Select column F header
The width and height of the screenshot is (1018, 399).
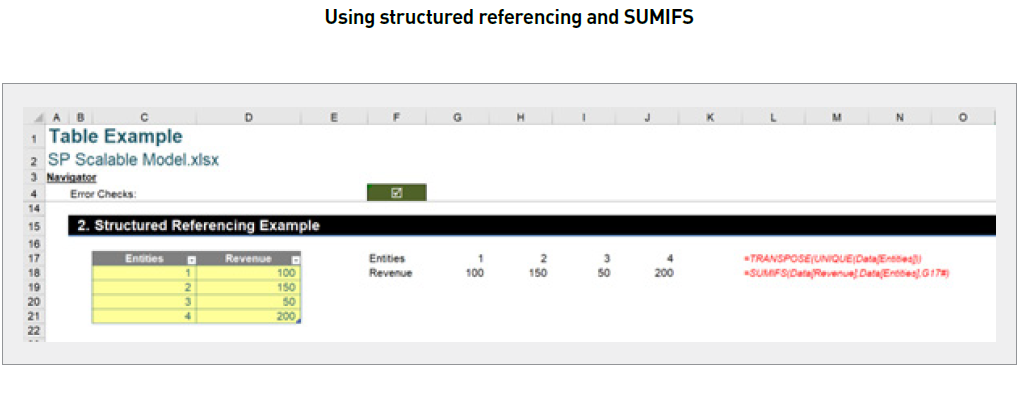pos(396,117)
